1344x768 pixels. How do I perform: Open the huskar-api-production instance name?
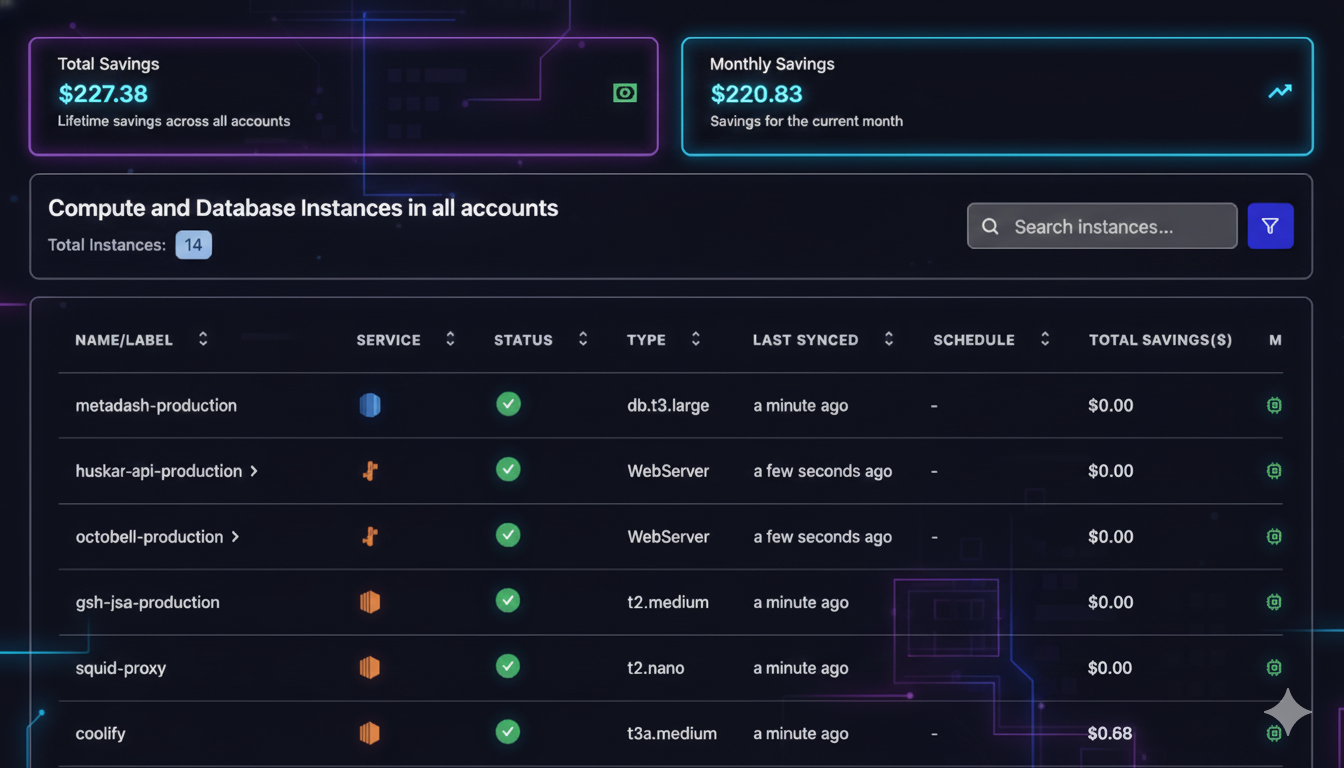(x=159, y=471)
